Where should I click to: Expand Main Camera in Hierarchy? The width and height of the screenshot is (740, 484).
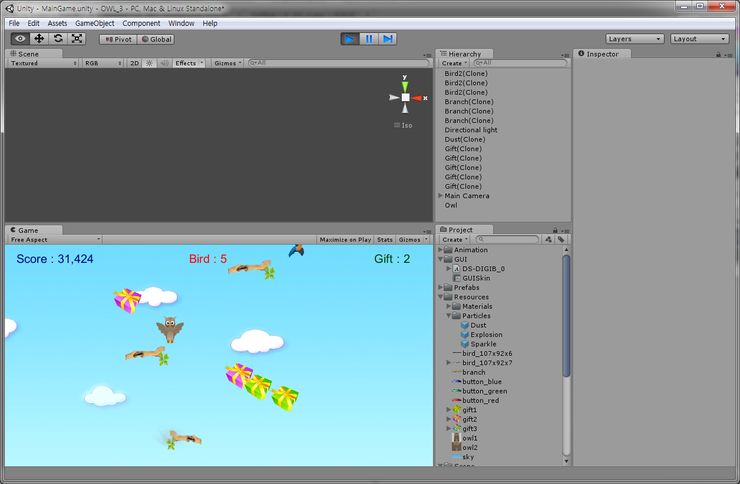click(440, 195)
